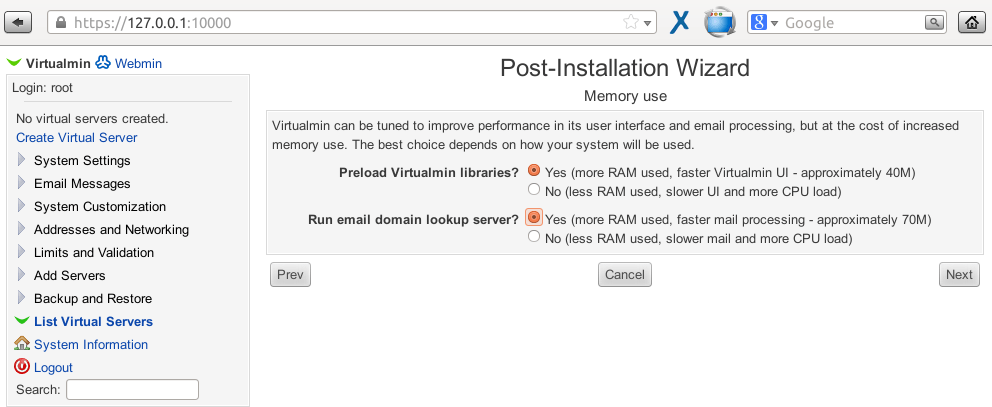Screen dimensions: 992x407
Task: Select No for email domain lookup server
Action: pyautogui.click(x=534, y=236)
